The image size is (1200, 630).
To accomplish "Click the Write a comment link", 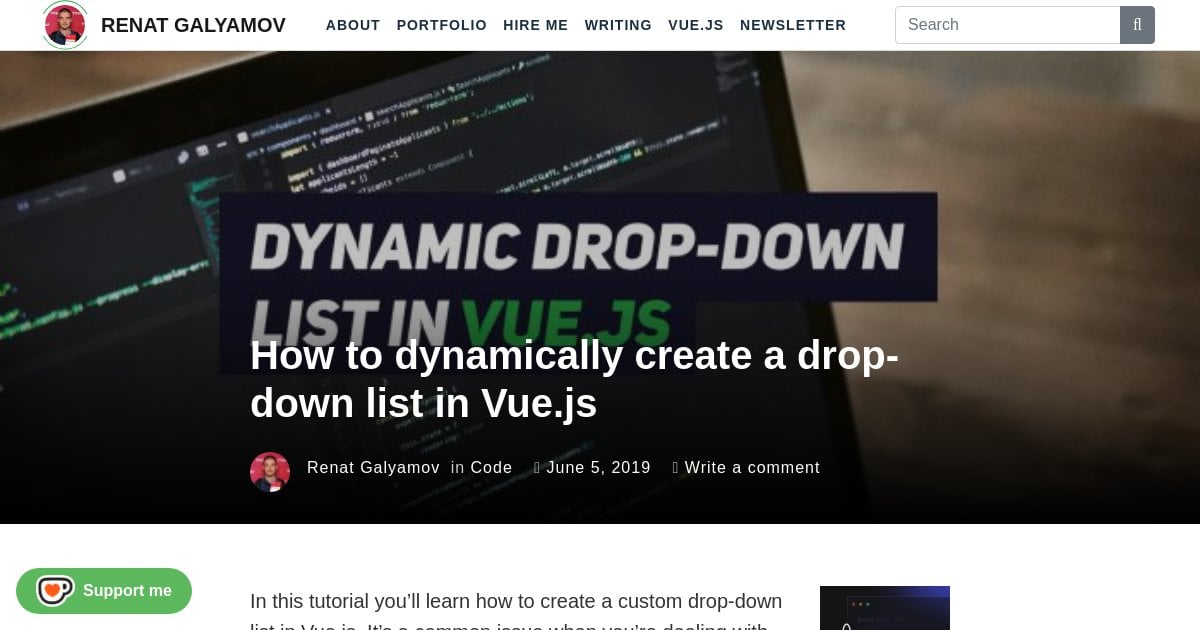I will coord(752,468).
